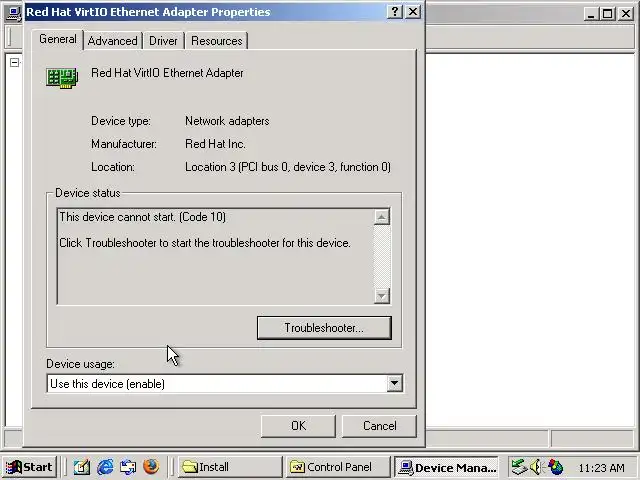Close the Device Manager window

pos(626,14)
